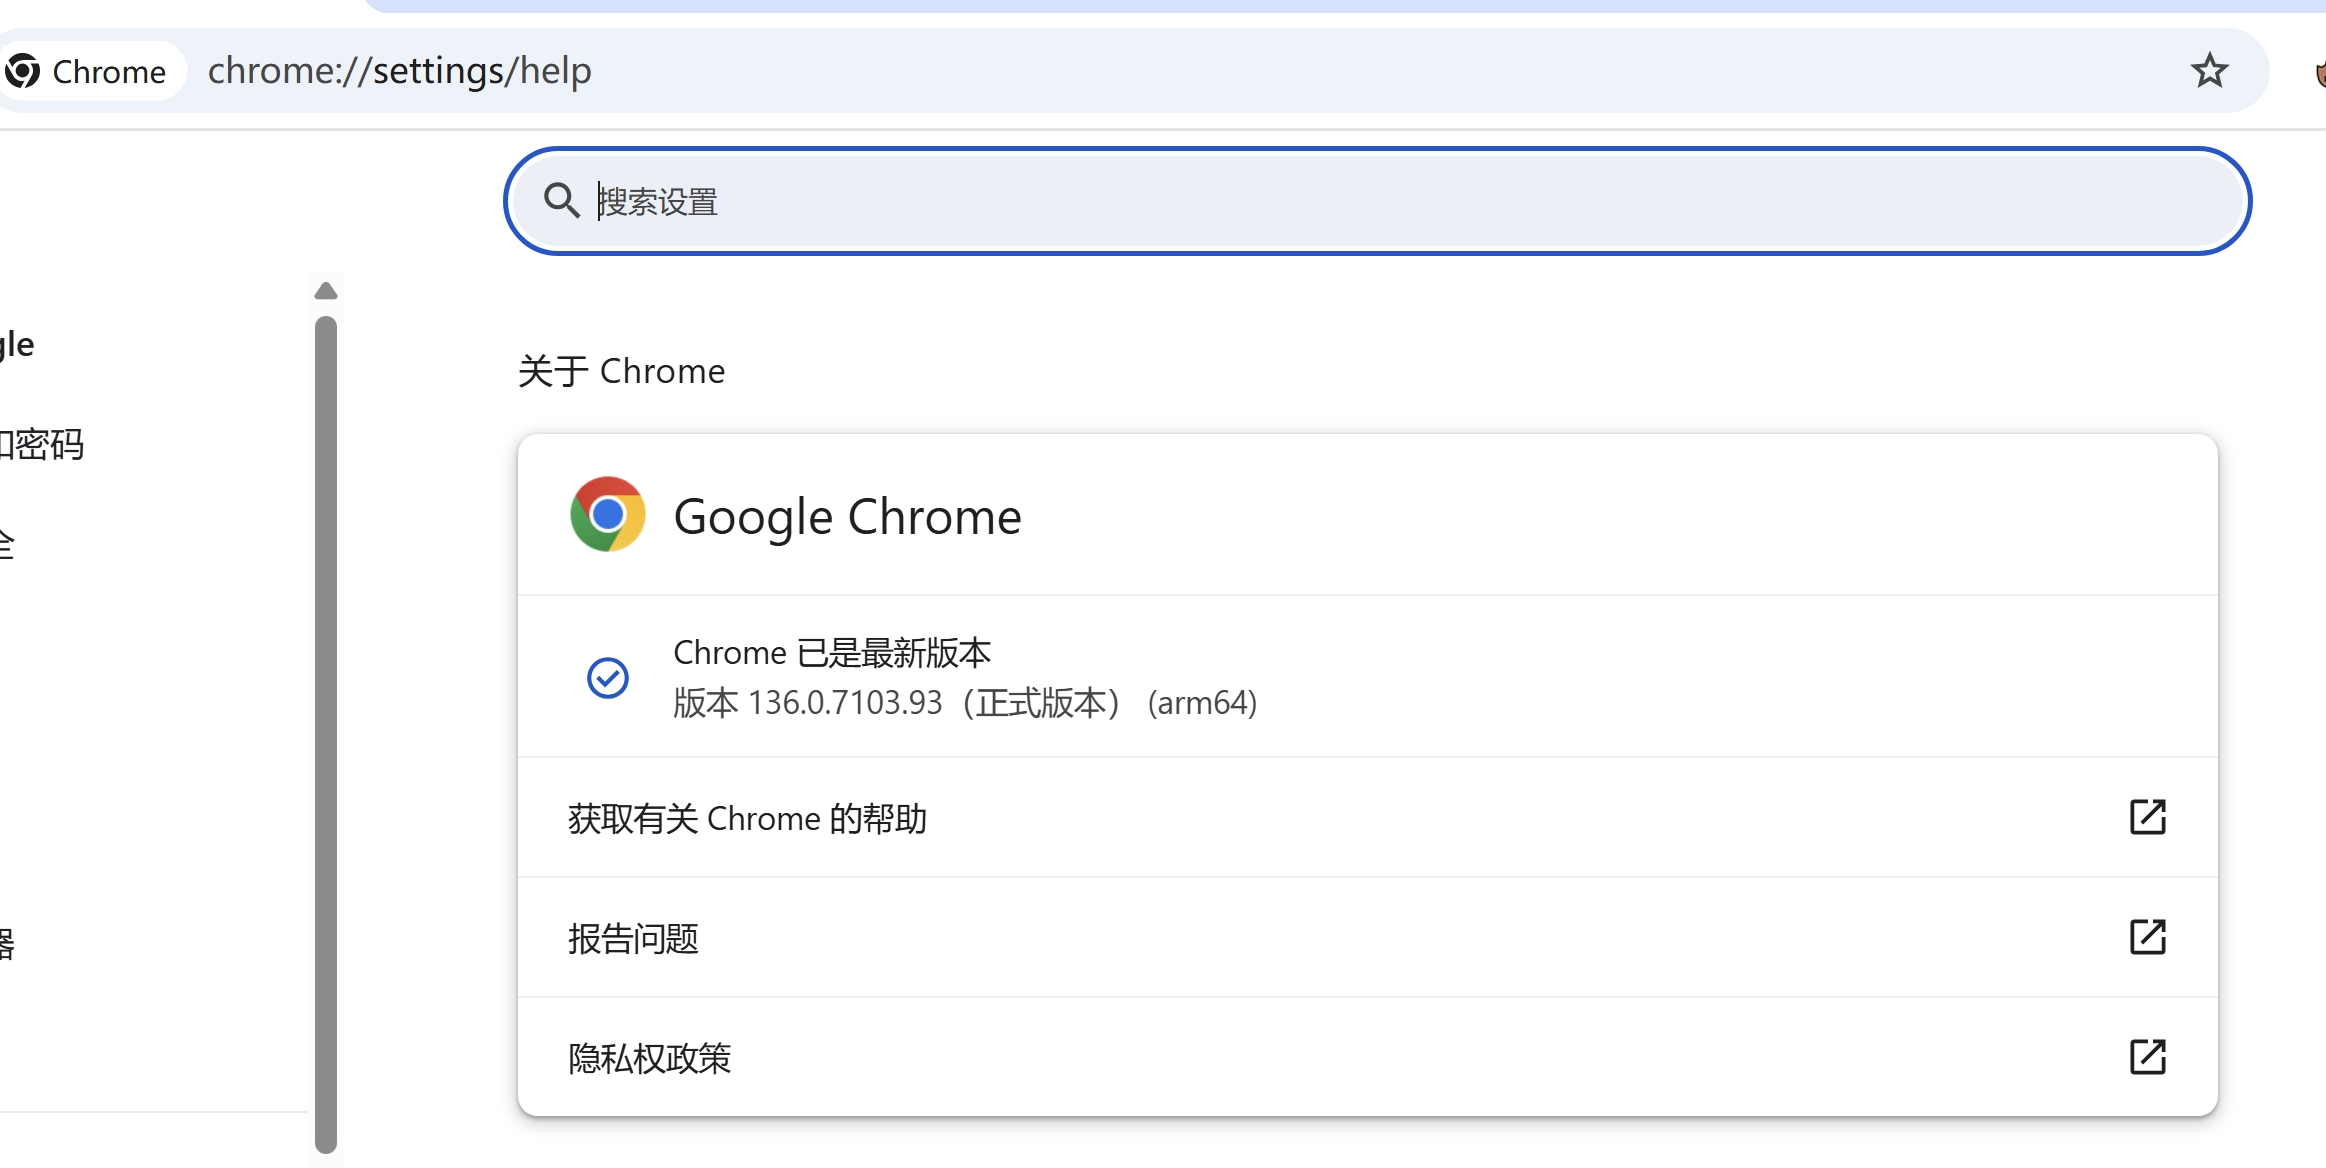Open the 报告问题 row
Image resolution: width=2326 pixels, height=1168 pixels.
1368,938
